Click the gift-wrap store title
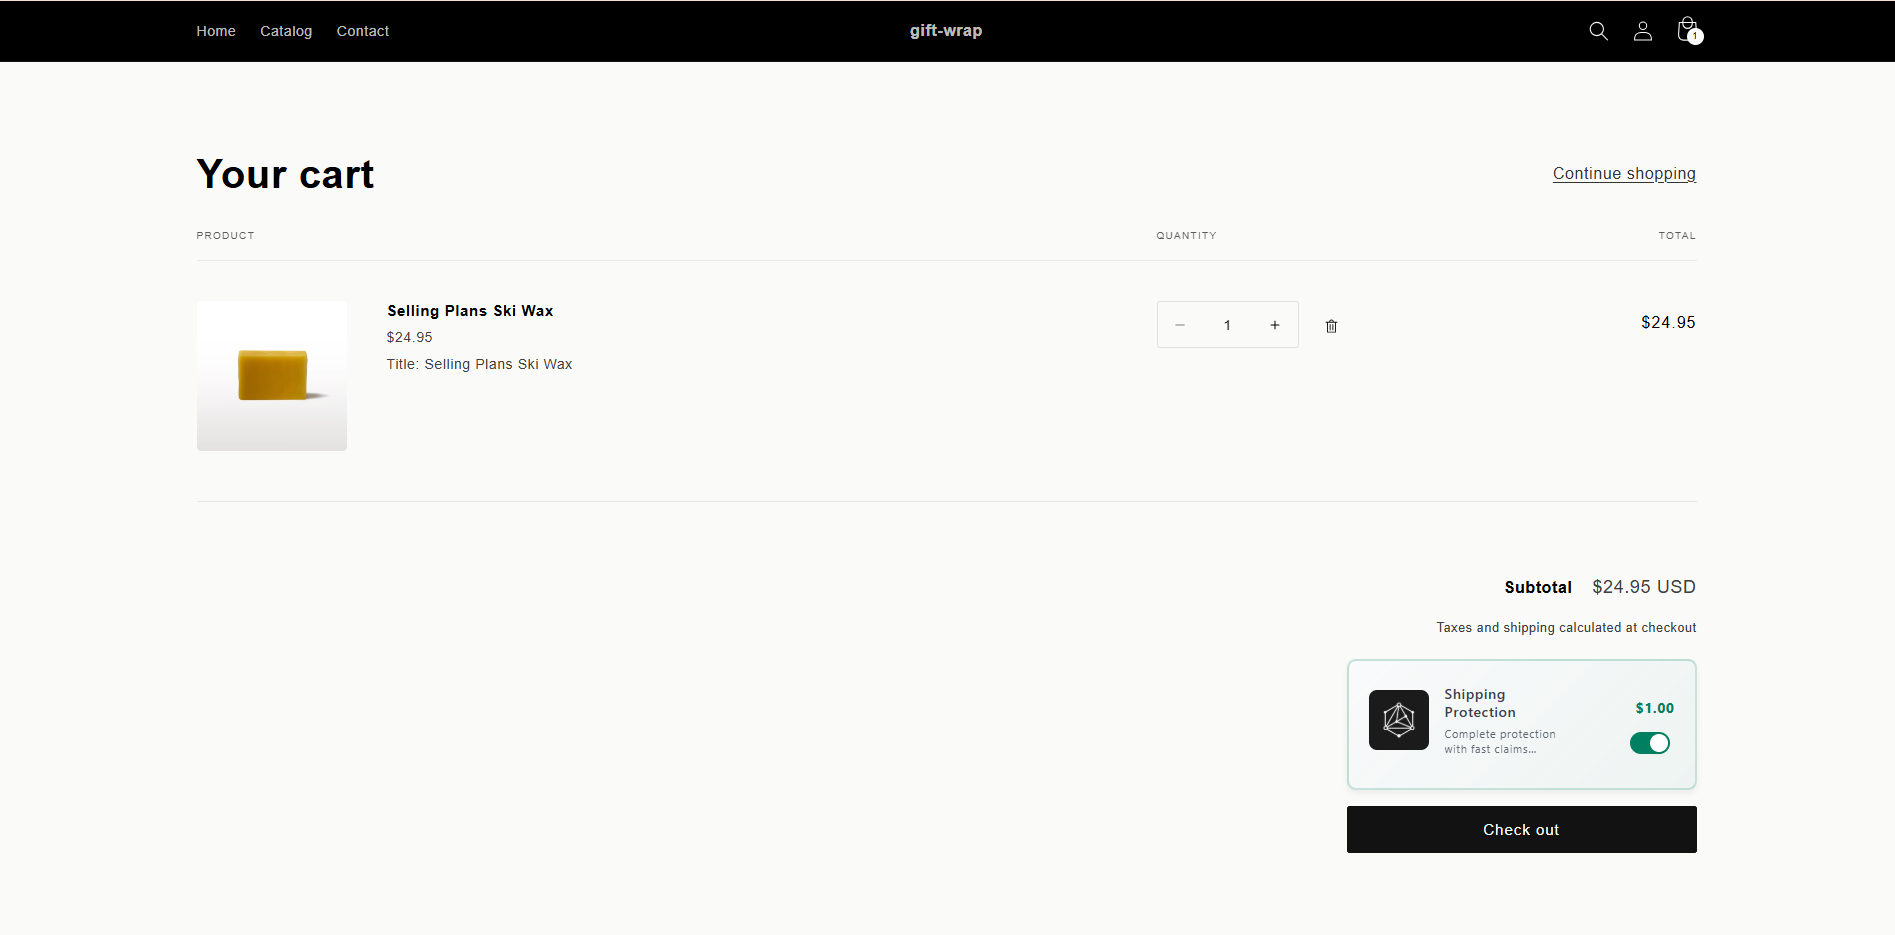The image size is (1895, 935). (x=945, y=30)
